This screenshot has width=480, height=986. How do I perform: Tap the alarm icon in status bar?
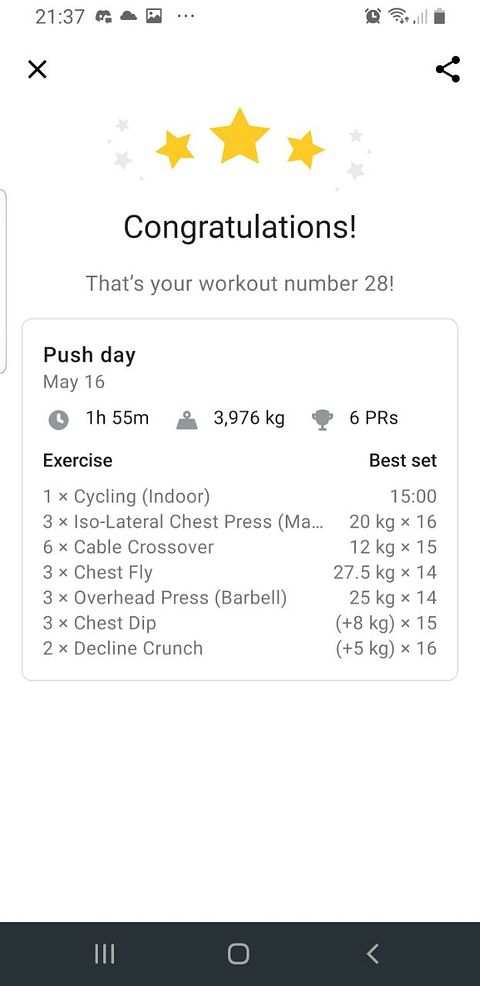click(372, 16)
